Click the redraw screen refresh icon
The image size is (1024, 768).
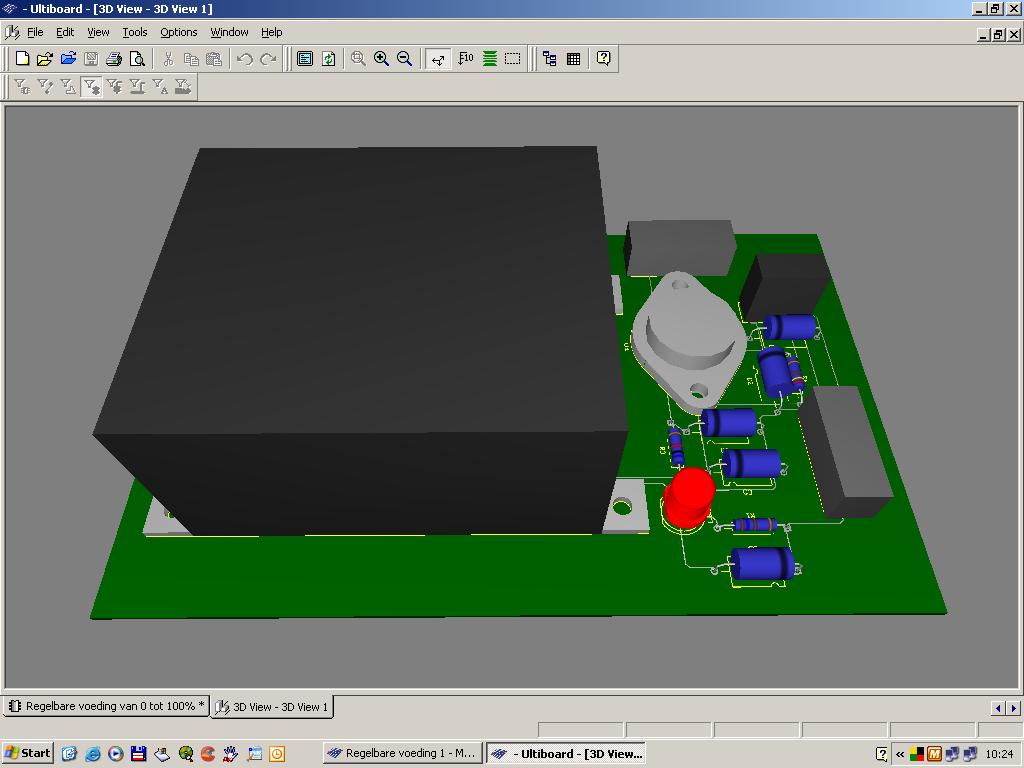(x=328, y=59)
